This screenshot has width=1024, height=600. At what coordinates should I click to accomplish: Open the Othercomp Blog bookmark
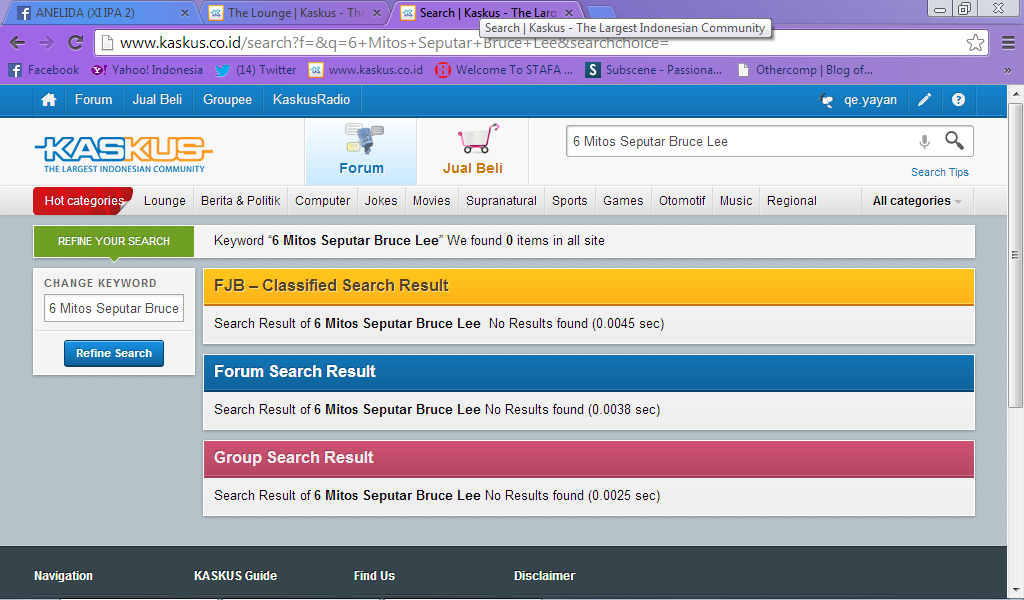tap(805, 70)
